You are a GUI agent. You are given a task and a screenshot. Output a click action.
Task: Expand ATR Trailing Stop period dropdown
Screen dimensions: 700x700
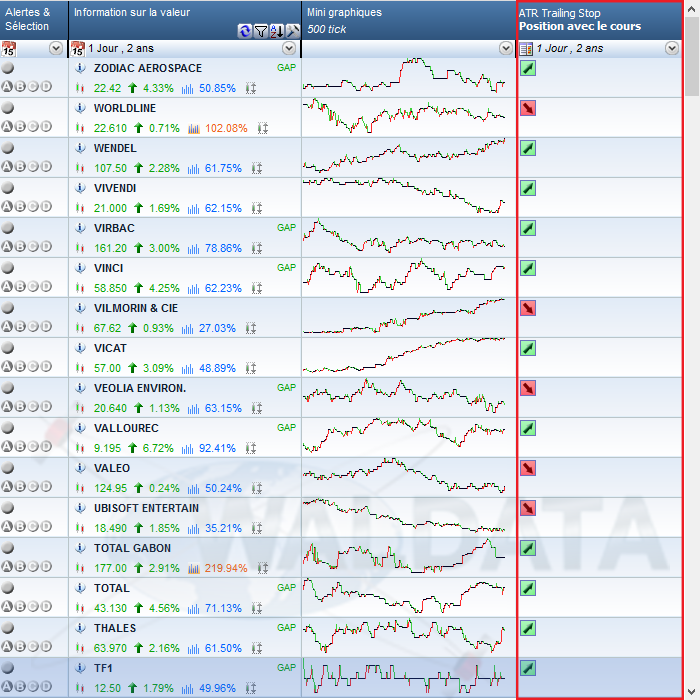point(672,48)
